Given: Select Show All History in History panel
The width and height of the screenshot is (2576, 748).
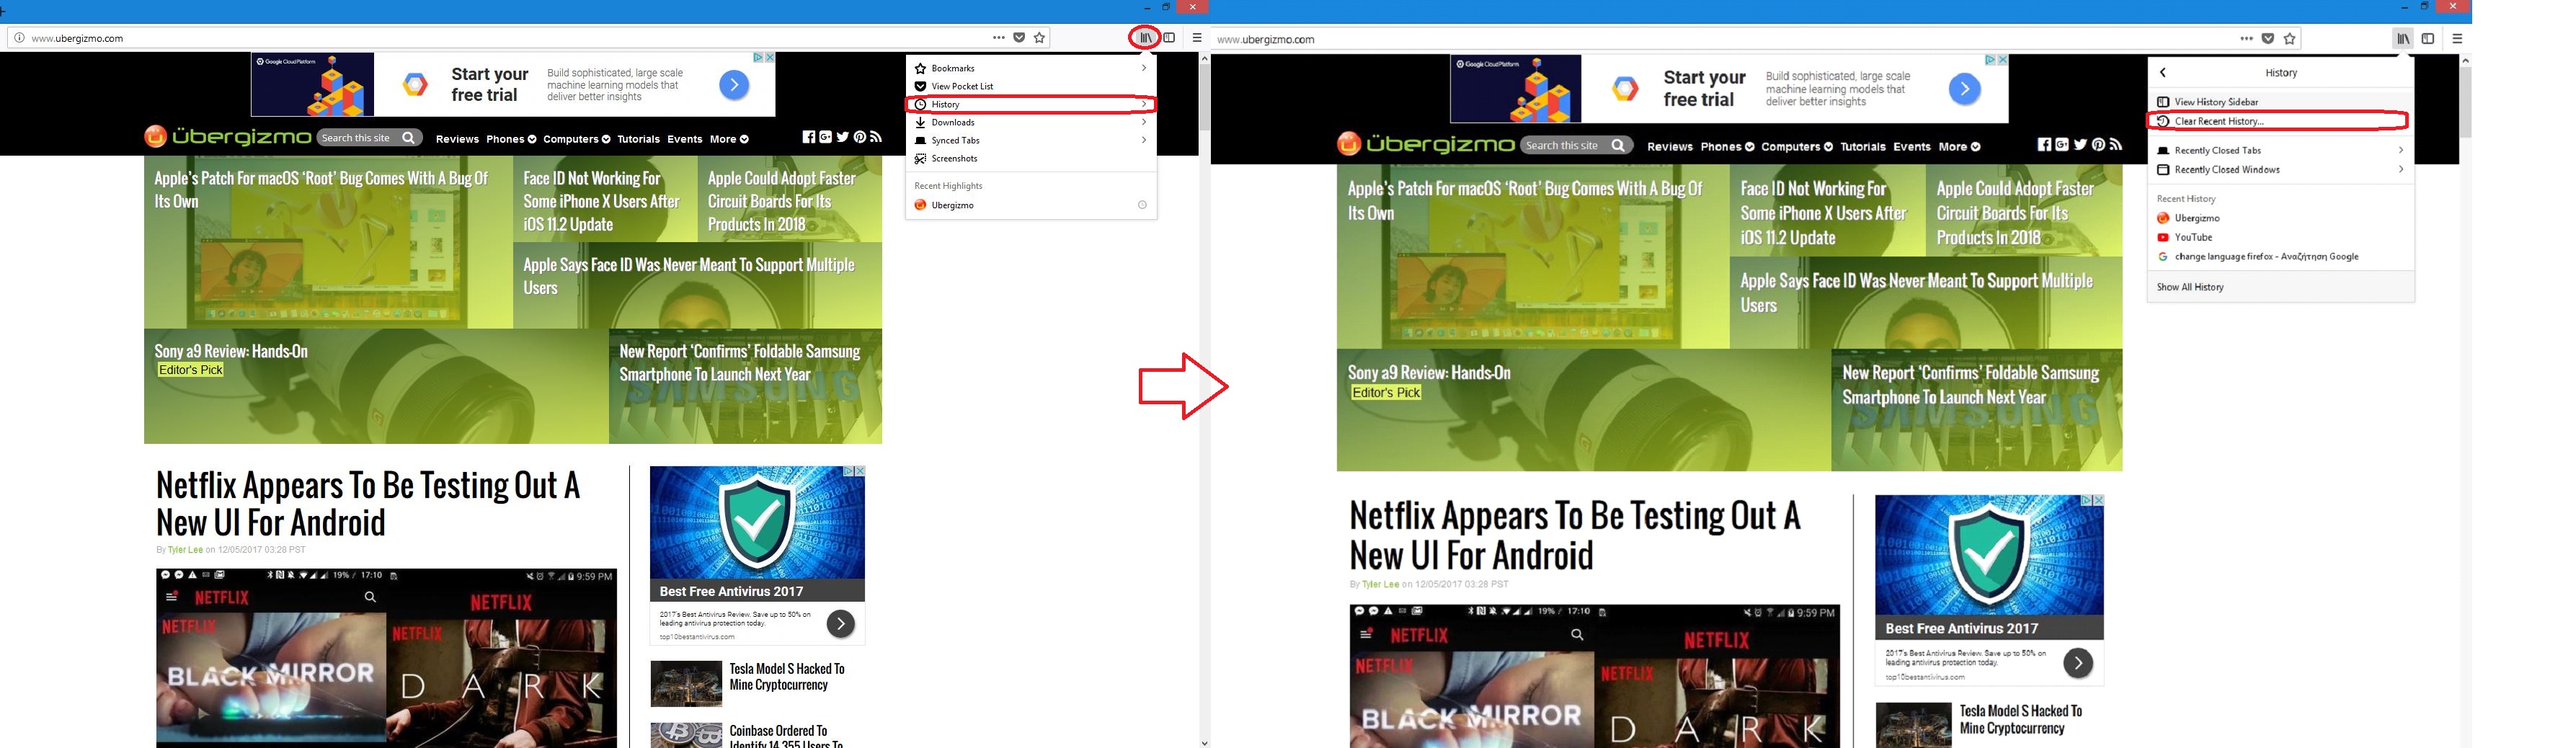Looking at the screenshot, I should 2281,287.
